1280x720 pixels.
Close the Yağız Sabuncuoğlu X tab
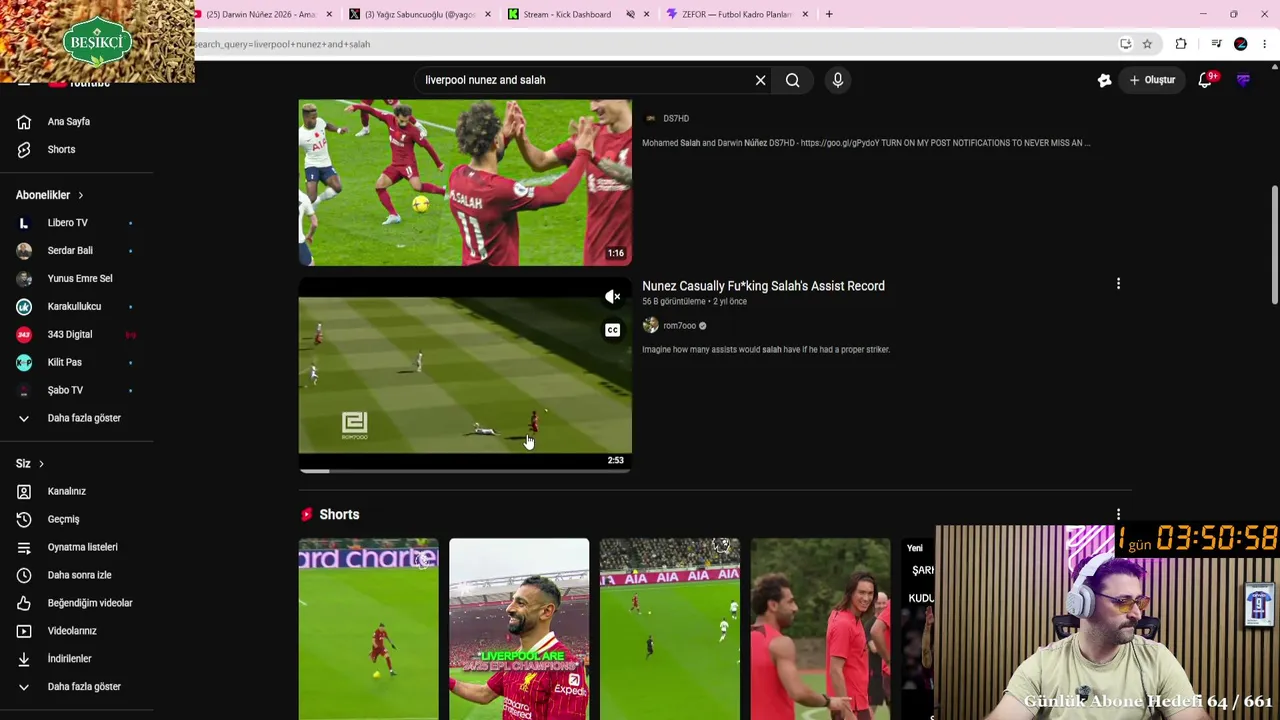(487, 14)
